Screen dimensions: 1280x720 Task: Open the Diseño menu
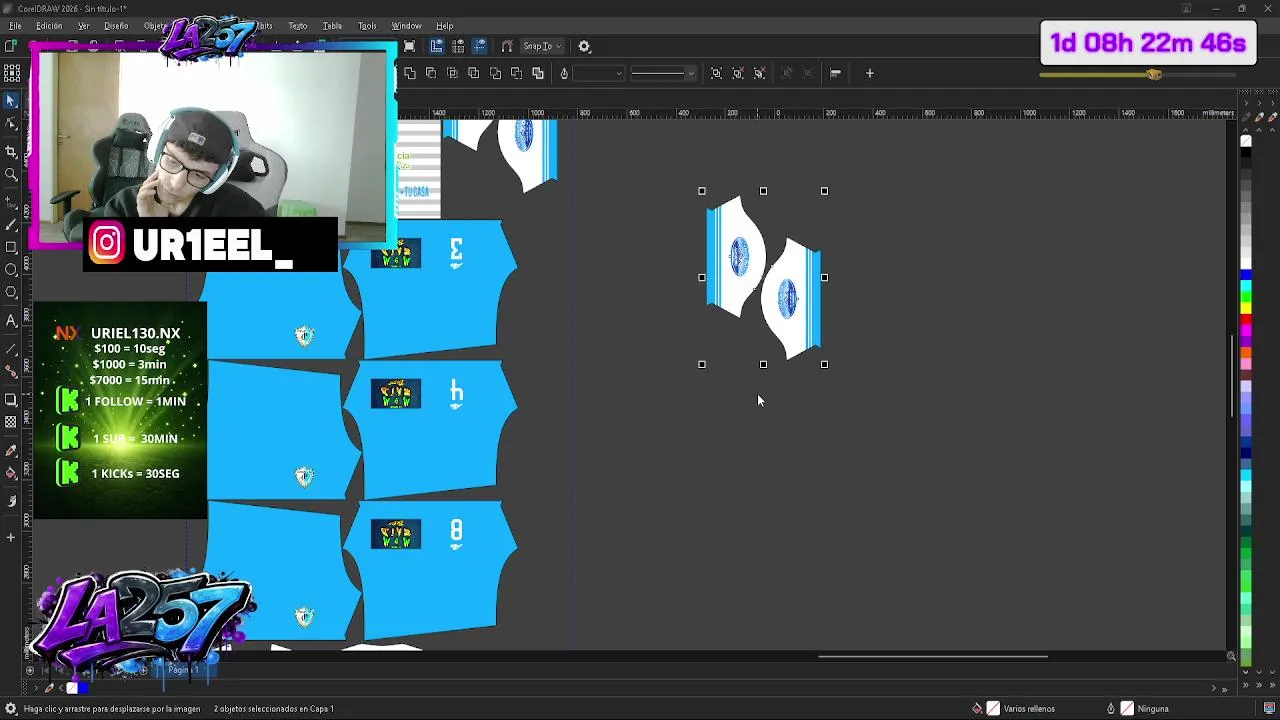[x=116, y=26]
